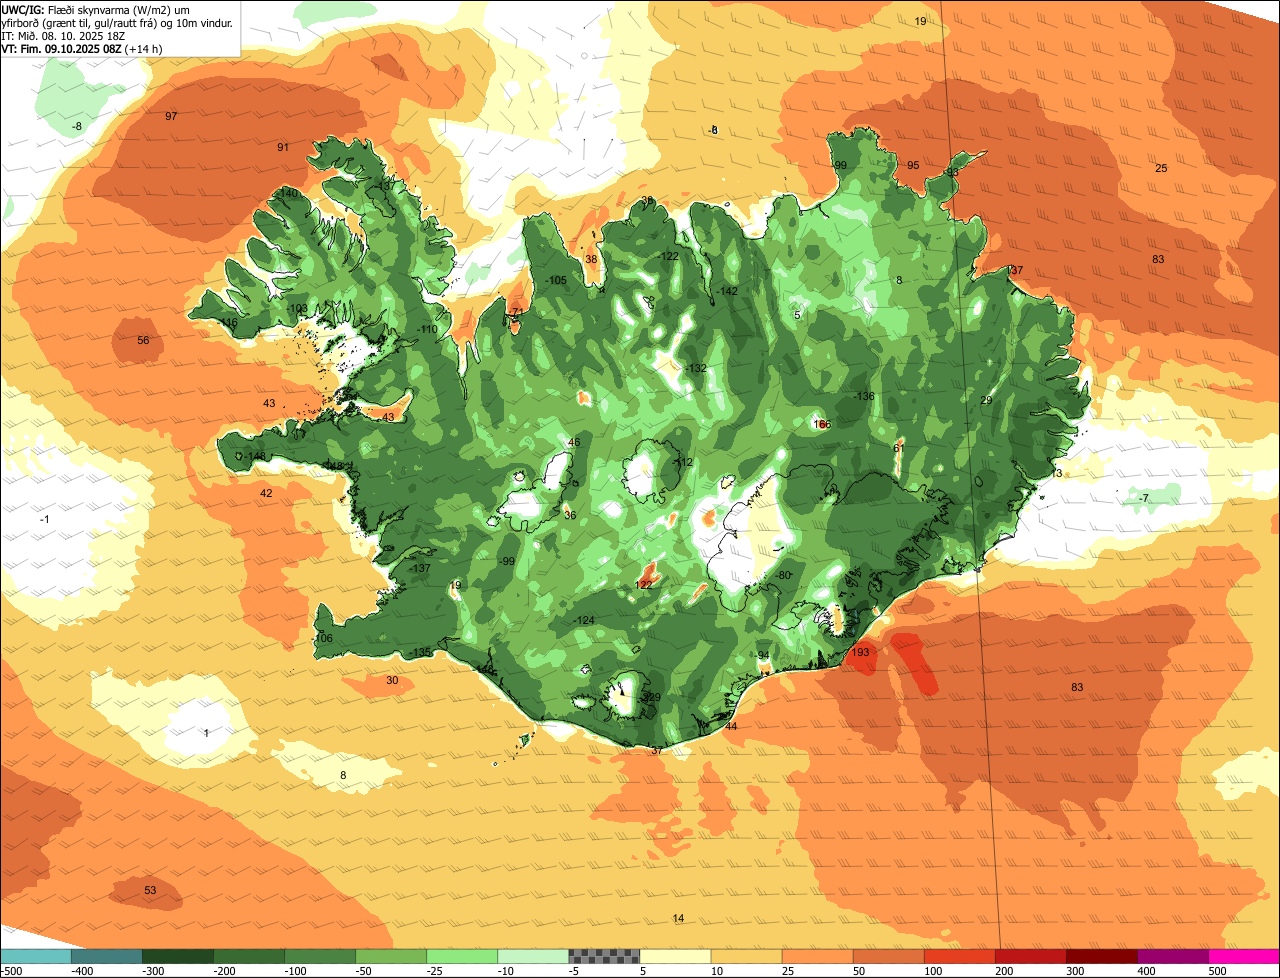Click the map value '30' south of Reykjanes
The height and width of the screenshot is (978, 1280).
click(392, 680)
